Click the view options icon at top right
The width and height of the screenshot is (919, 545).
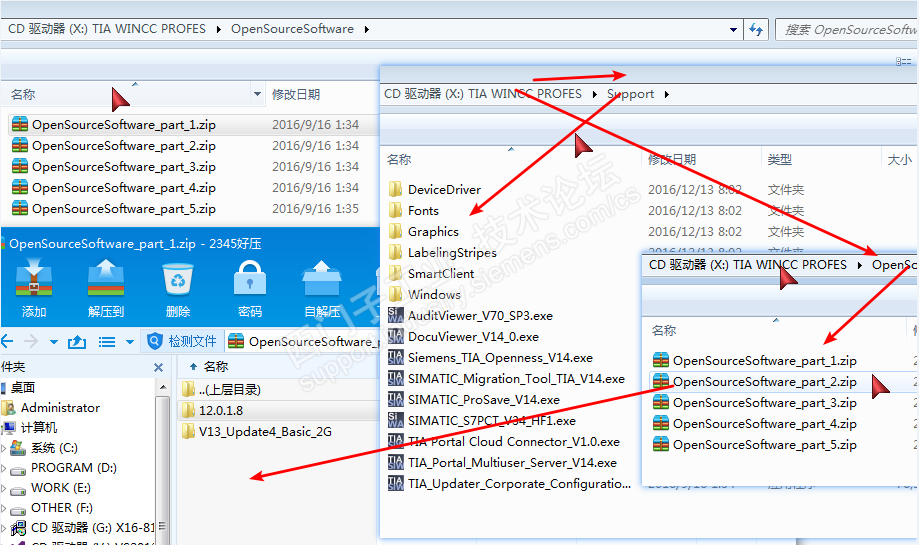pyautogui.click(x=903, y=61)
